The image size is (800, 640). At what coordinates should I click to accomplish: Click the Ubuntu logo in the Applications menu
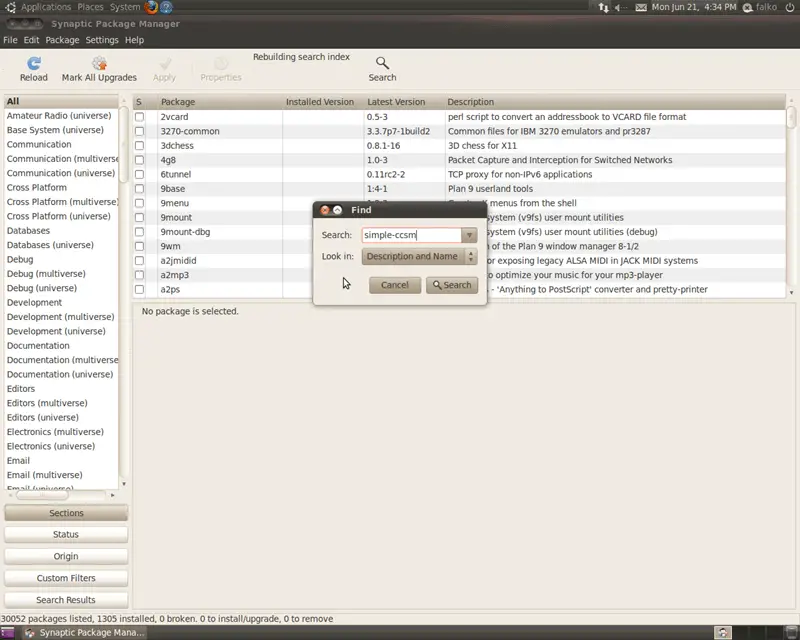tap(10, 7)
